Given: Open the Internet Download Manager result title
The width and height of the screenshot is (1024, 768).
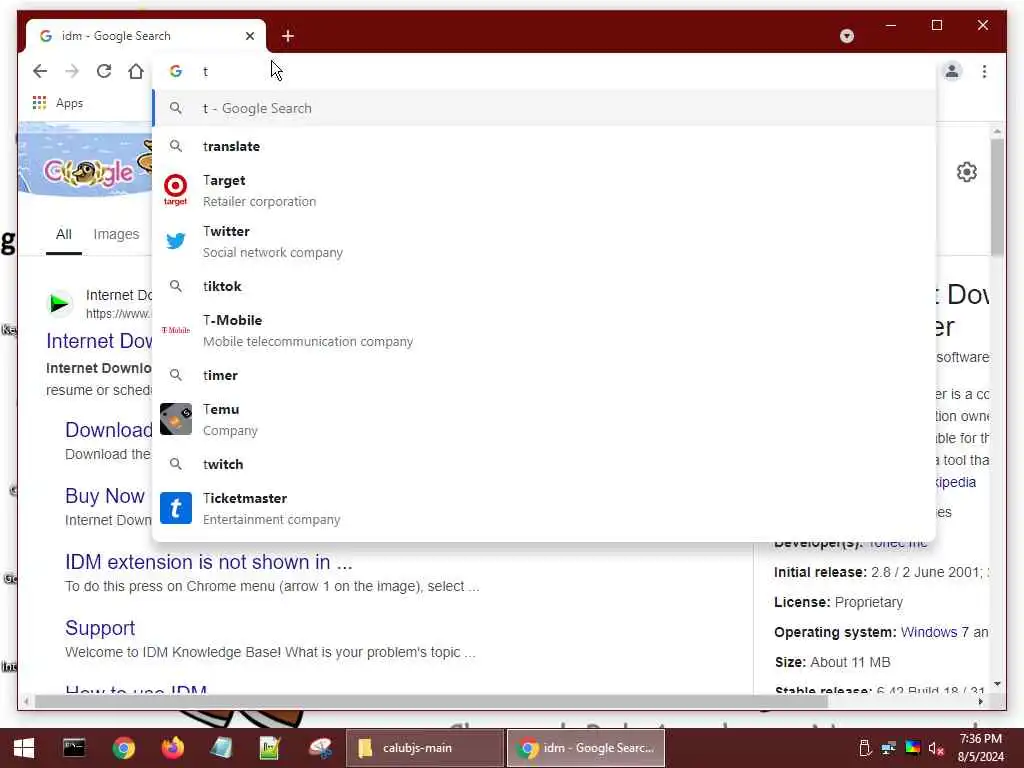Looking at the screenshot, I should coord(99,341).
